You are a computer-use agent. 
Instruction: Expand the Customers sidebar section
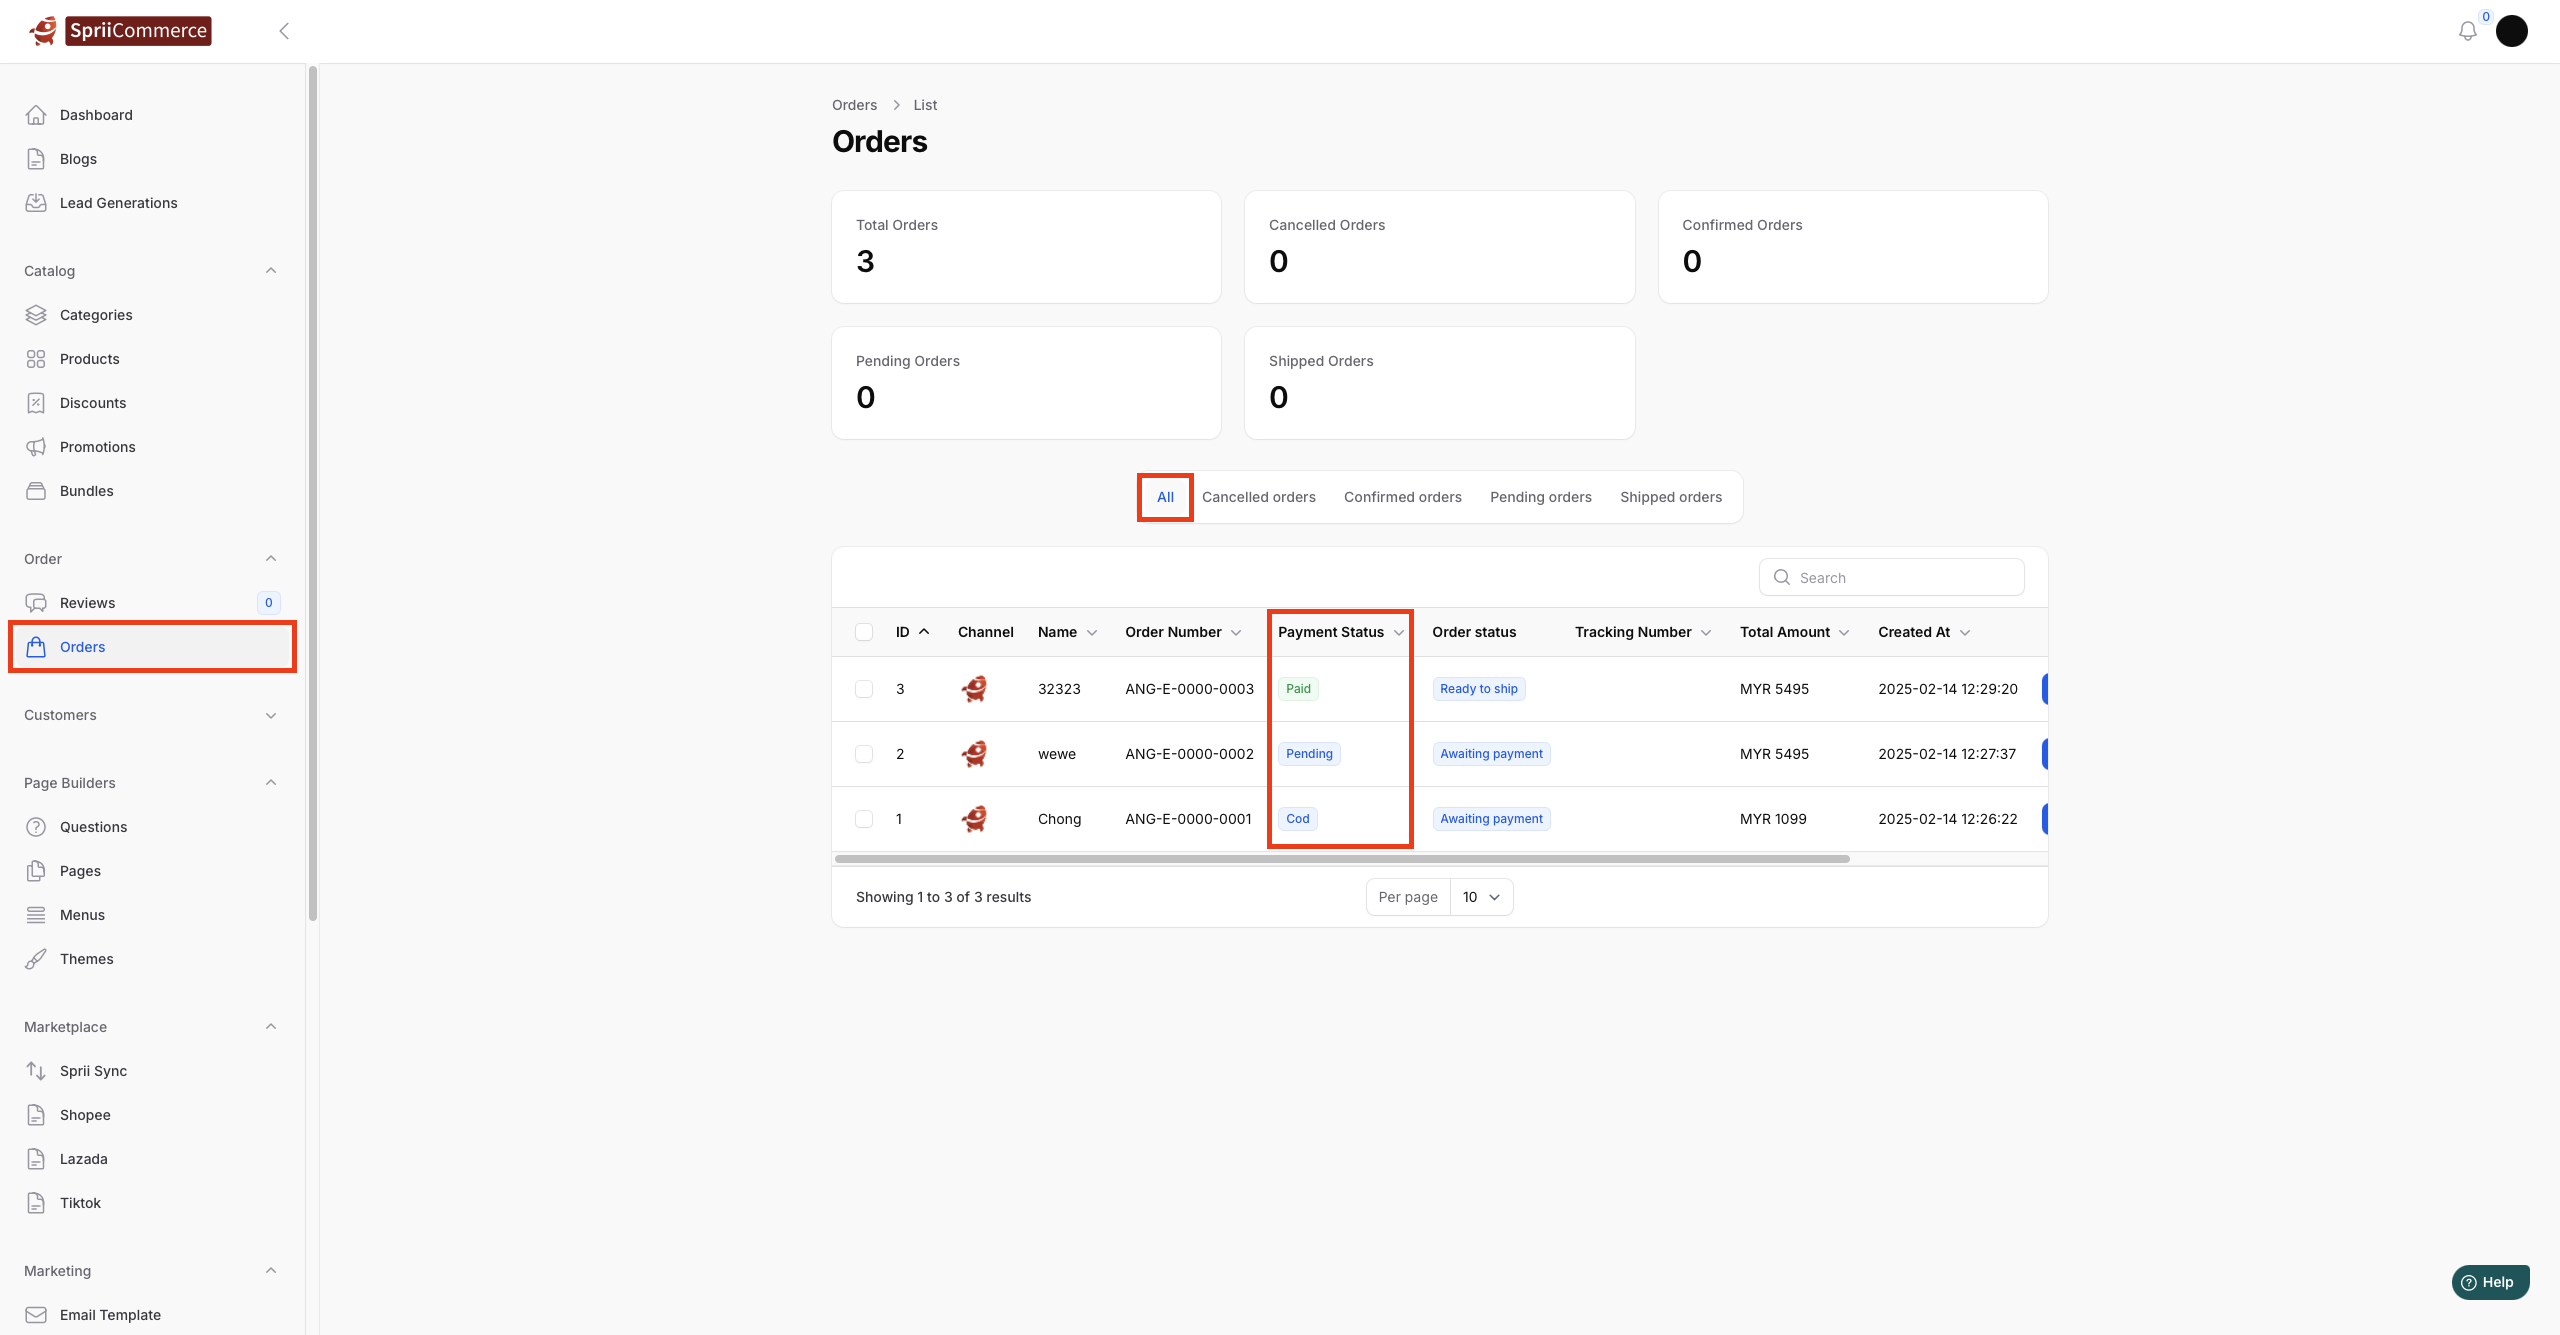pyautogui.click(x=271, y=715)
